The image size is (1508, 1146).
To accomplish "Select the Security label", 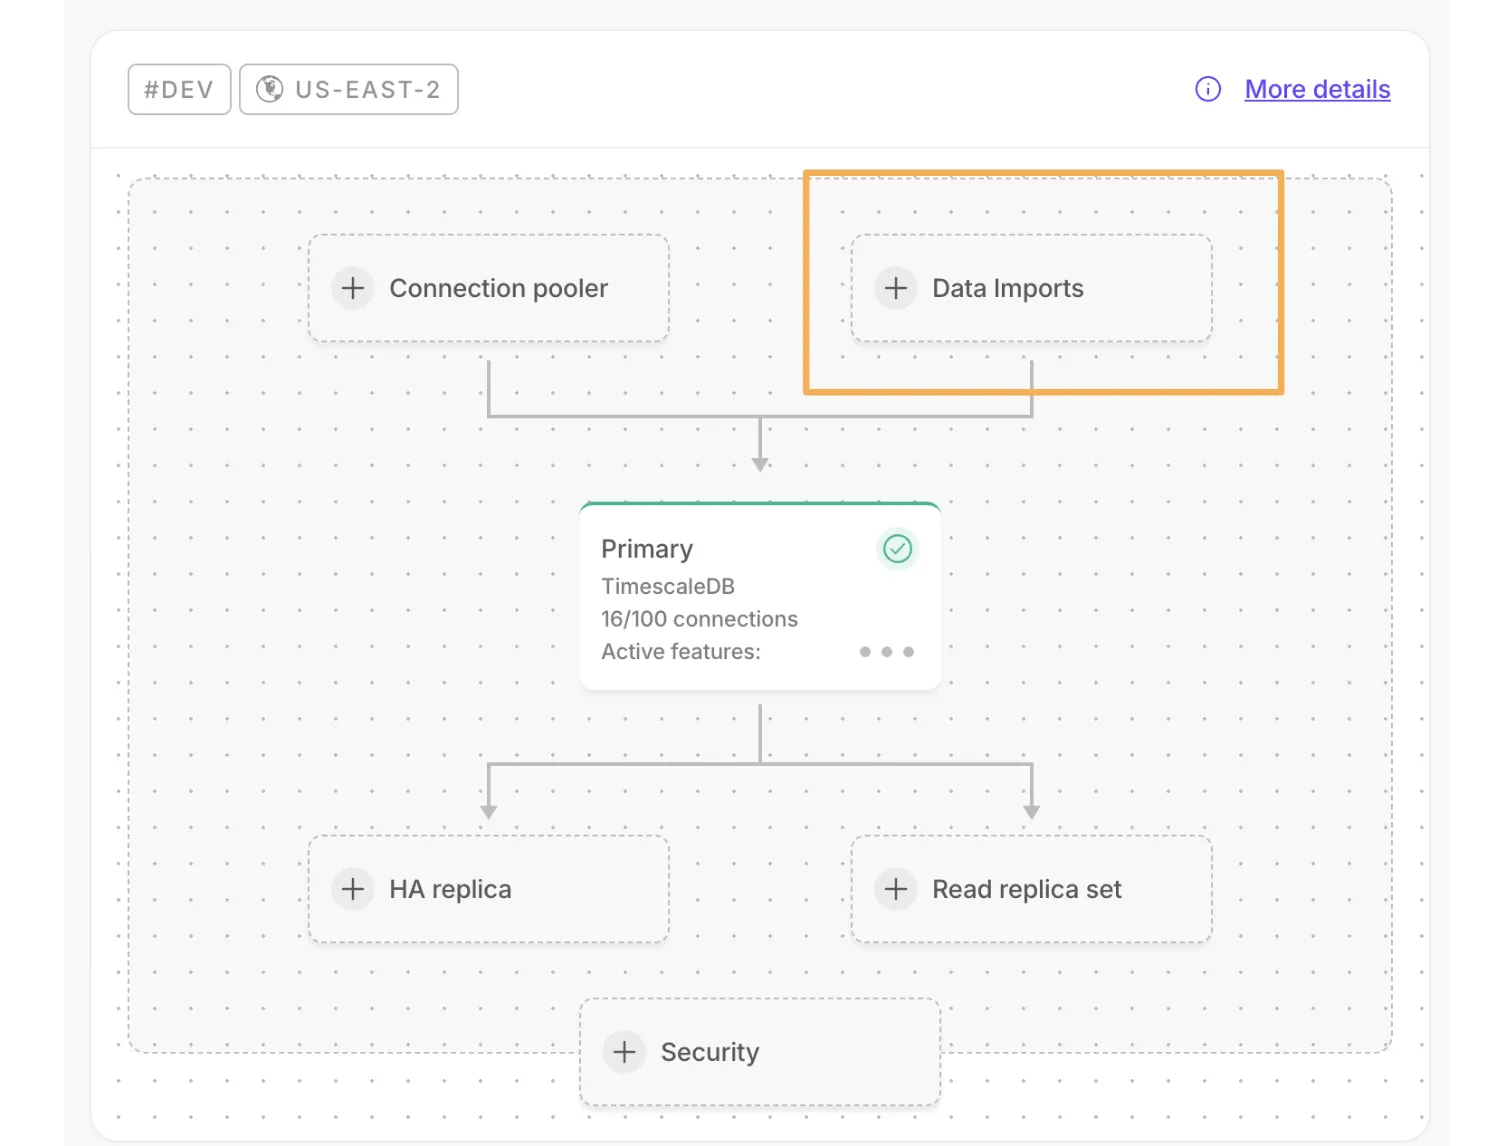I will pyautogui.click(x=710, y=1052).
